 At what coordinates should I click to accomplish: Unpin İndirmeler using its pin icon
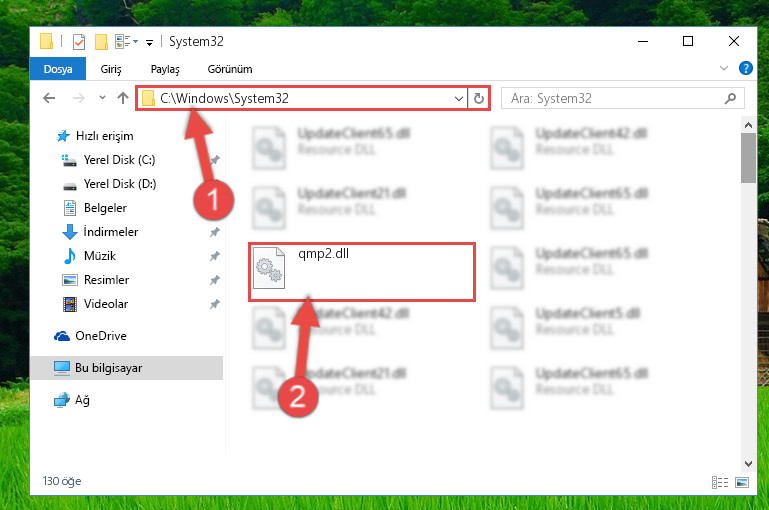click(214, 232)
